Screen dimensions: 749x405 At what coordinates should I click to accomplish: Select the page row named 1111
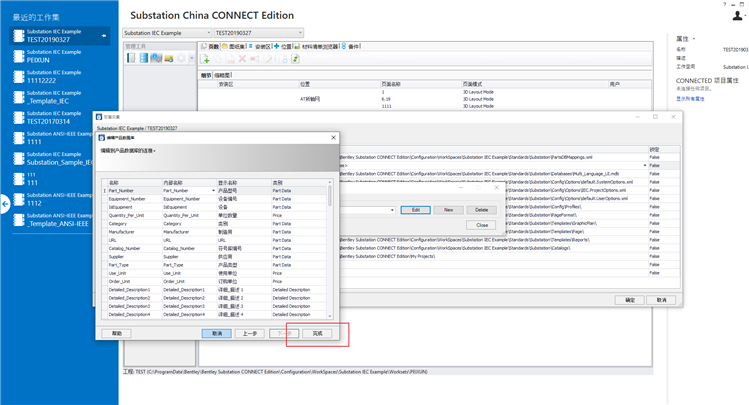(x=424, y=106)
